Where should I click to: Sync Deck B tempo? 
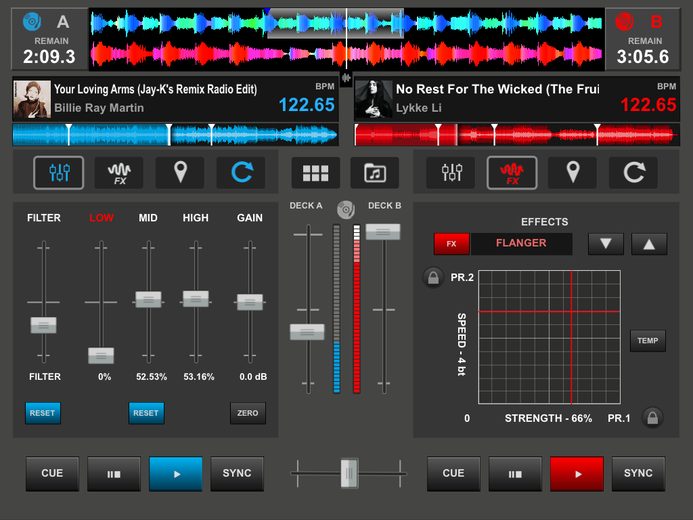(x=638, y=474)
